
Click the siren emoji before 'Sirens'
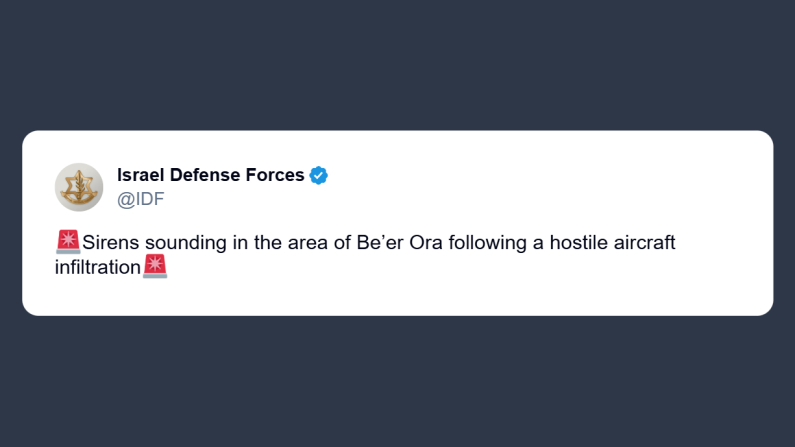tap(68, 242)
